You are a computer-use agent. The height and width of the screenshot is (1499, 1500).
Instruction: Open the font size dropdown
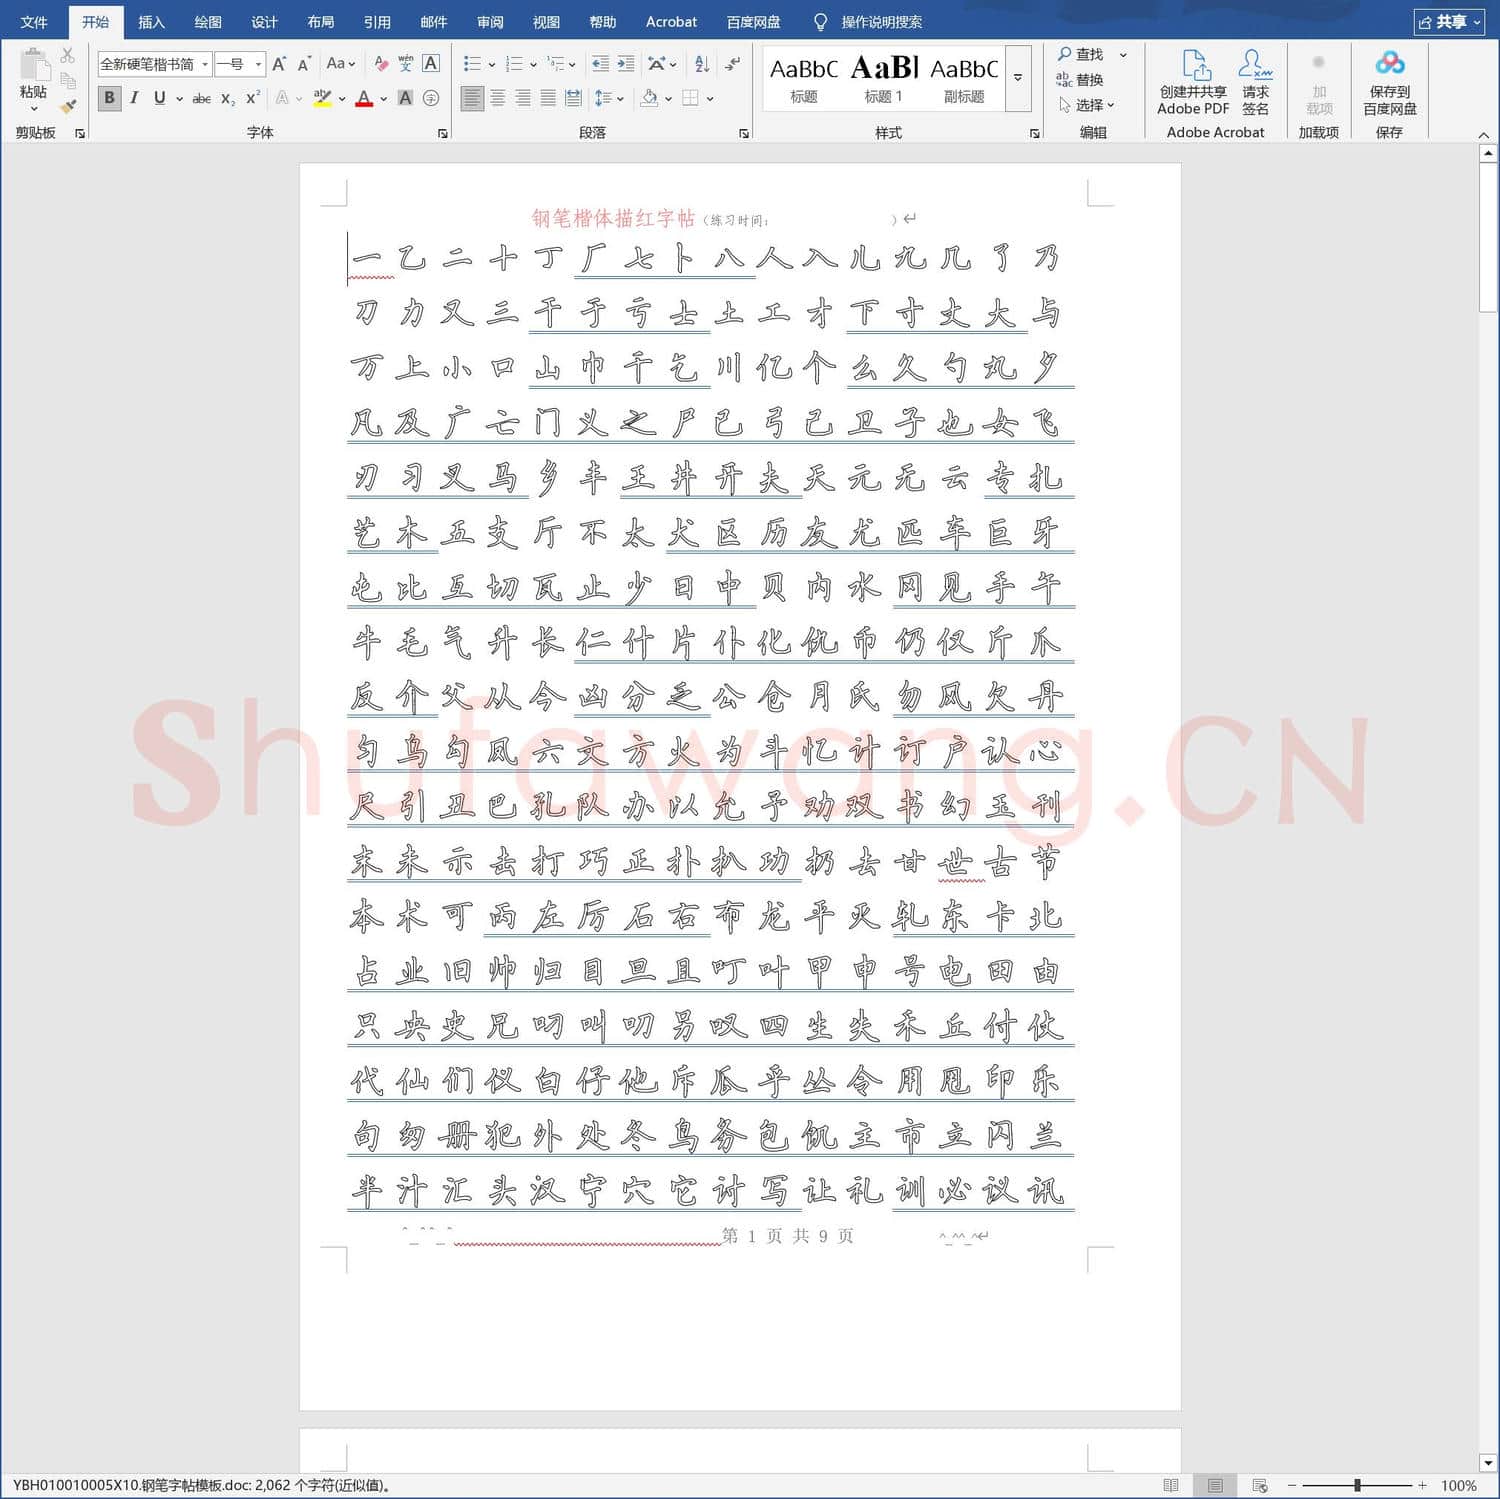click(258, 64)
